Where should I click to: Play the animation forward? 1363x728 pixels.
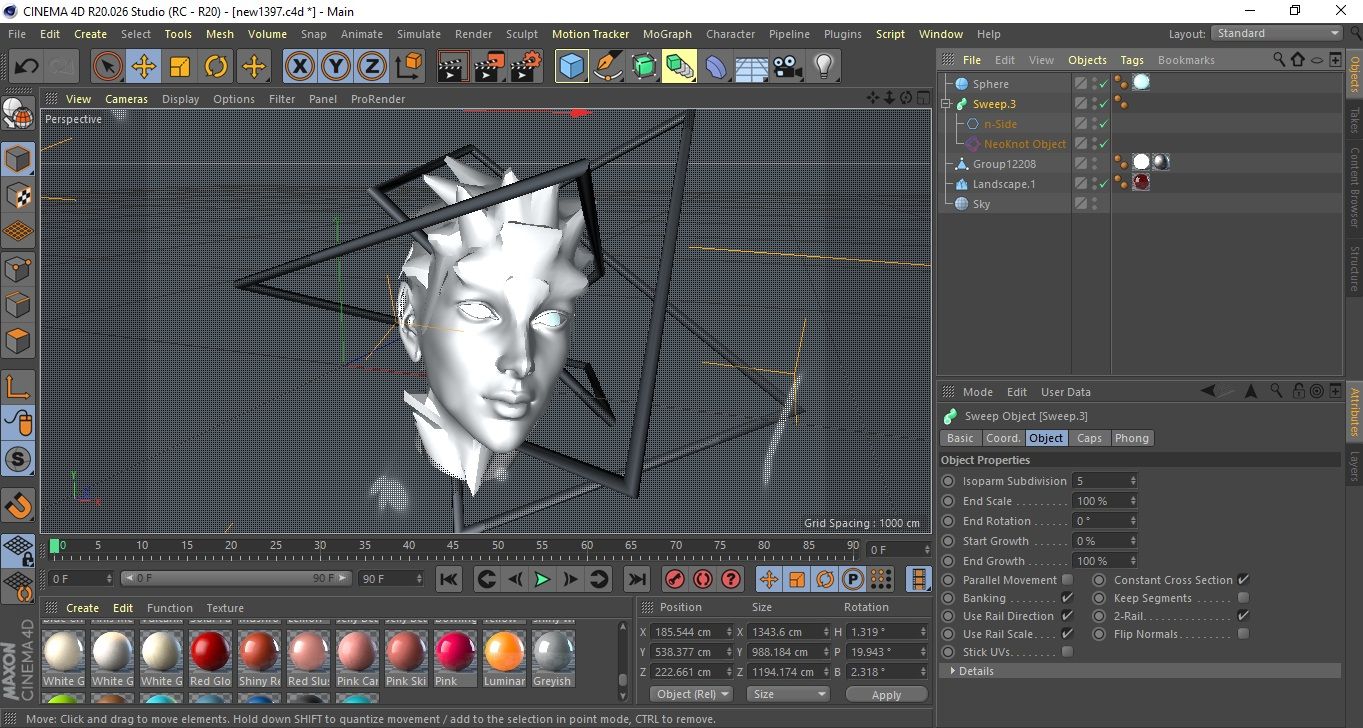click(x=542, y=579)
